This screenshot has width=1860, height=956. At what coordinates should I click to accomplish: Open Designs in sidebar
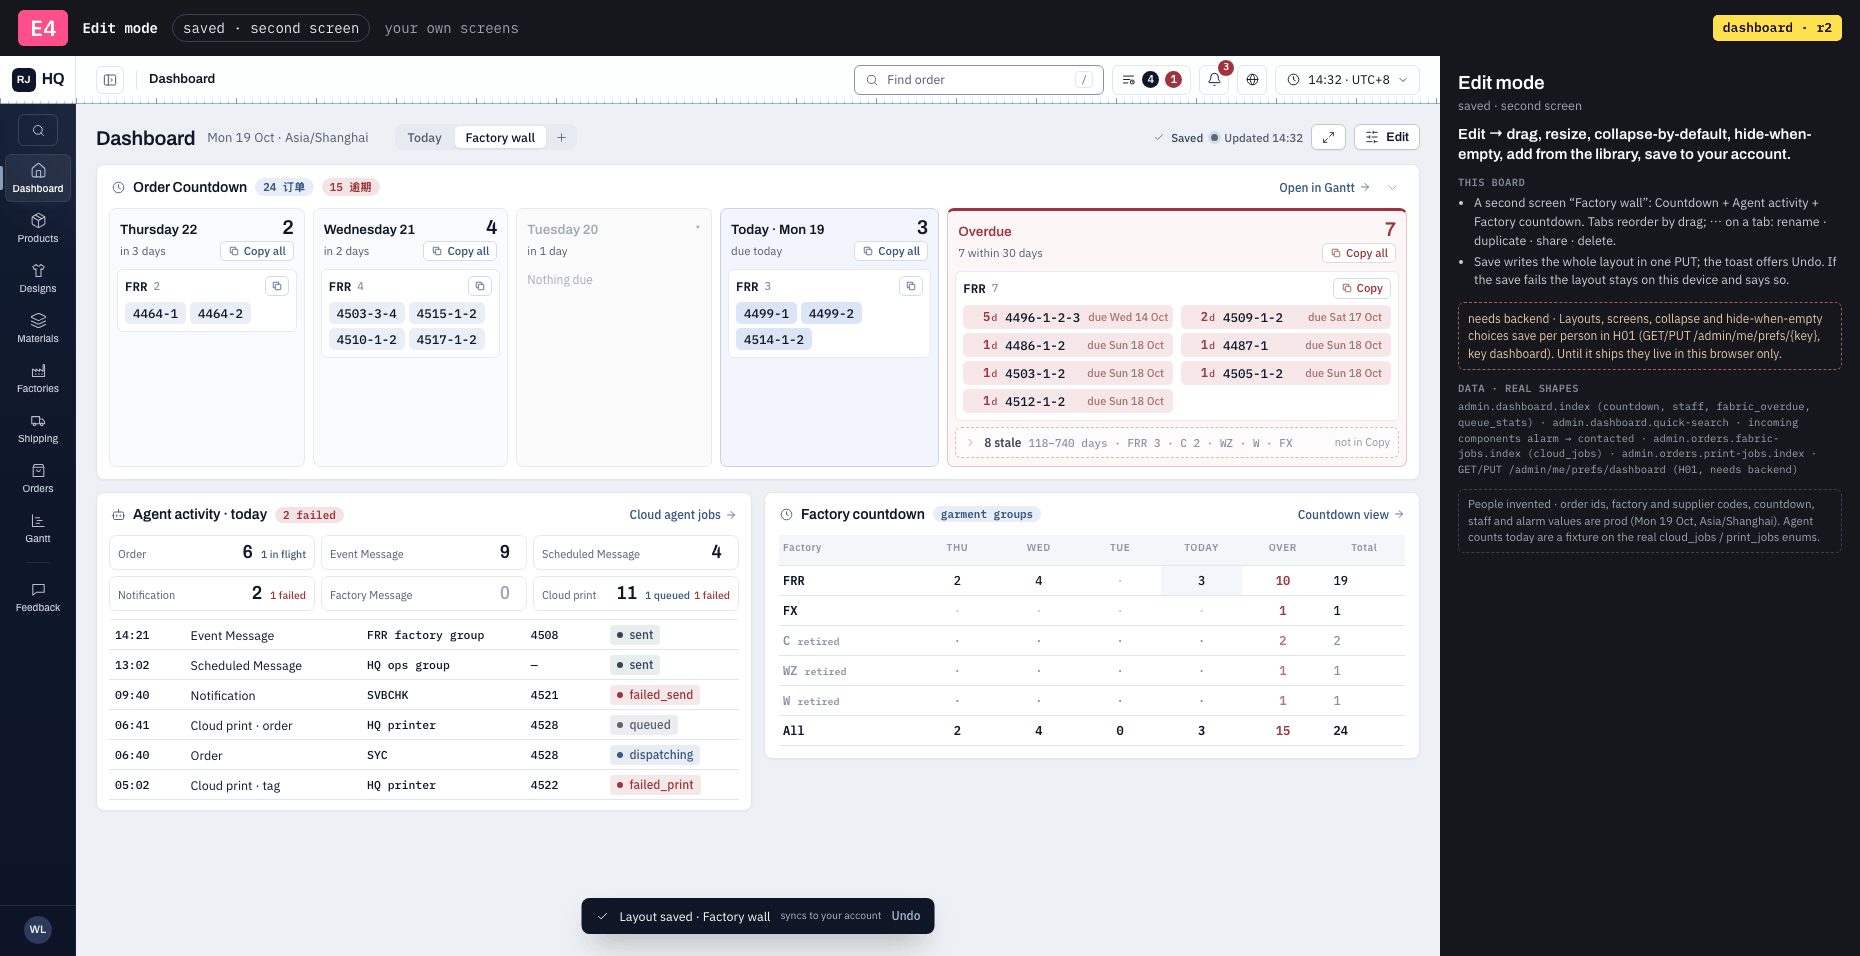click(38, 278)
